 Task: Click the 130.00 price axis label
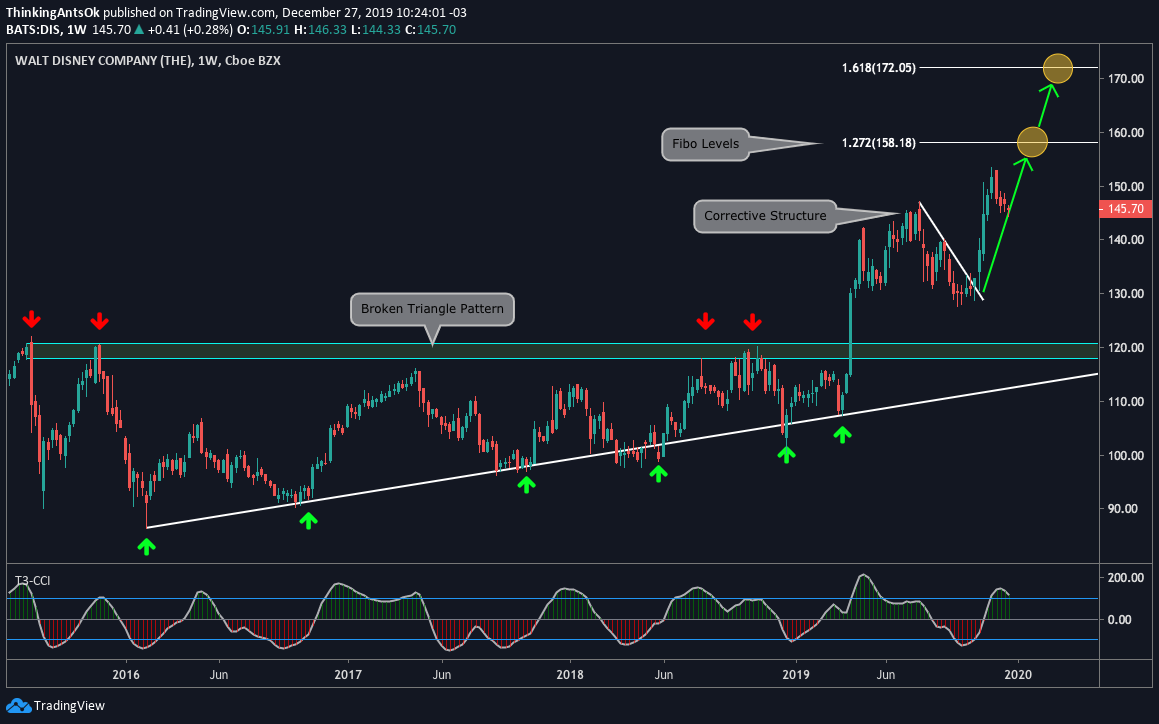click(x=1126, y=294)
